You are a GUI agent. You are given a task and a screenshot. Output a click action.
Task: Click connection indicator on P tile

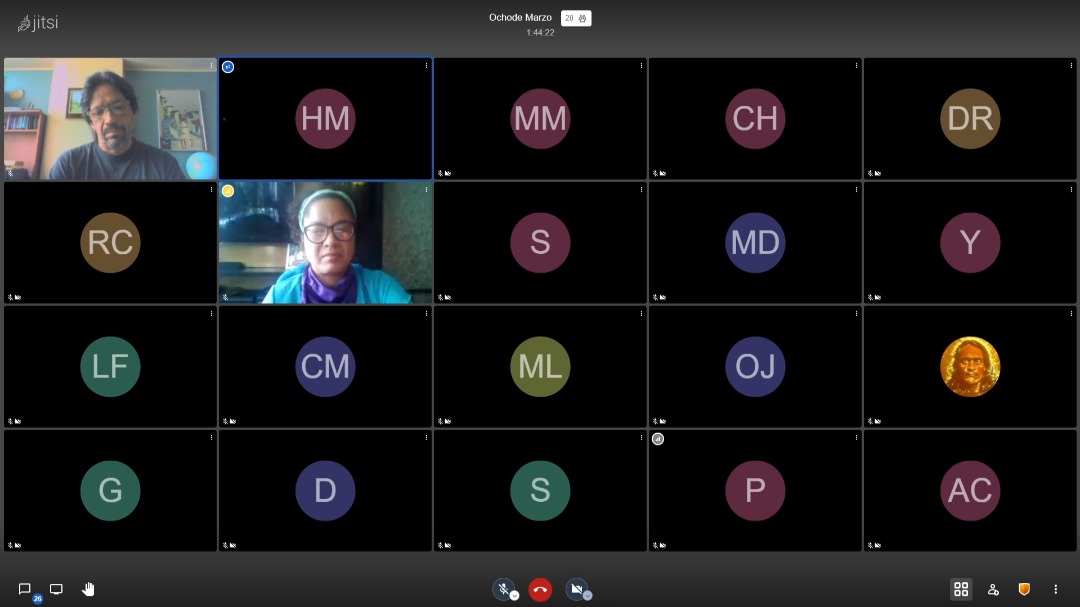(658, 439)
